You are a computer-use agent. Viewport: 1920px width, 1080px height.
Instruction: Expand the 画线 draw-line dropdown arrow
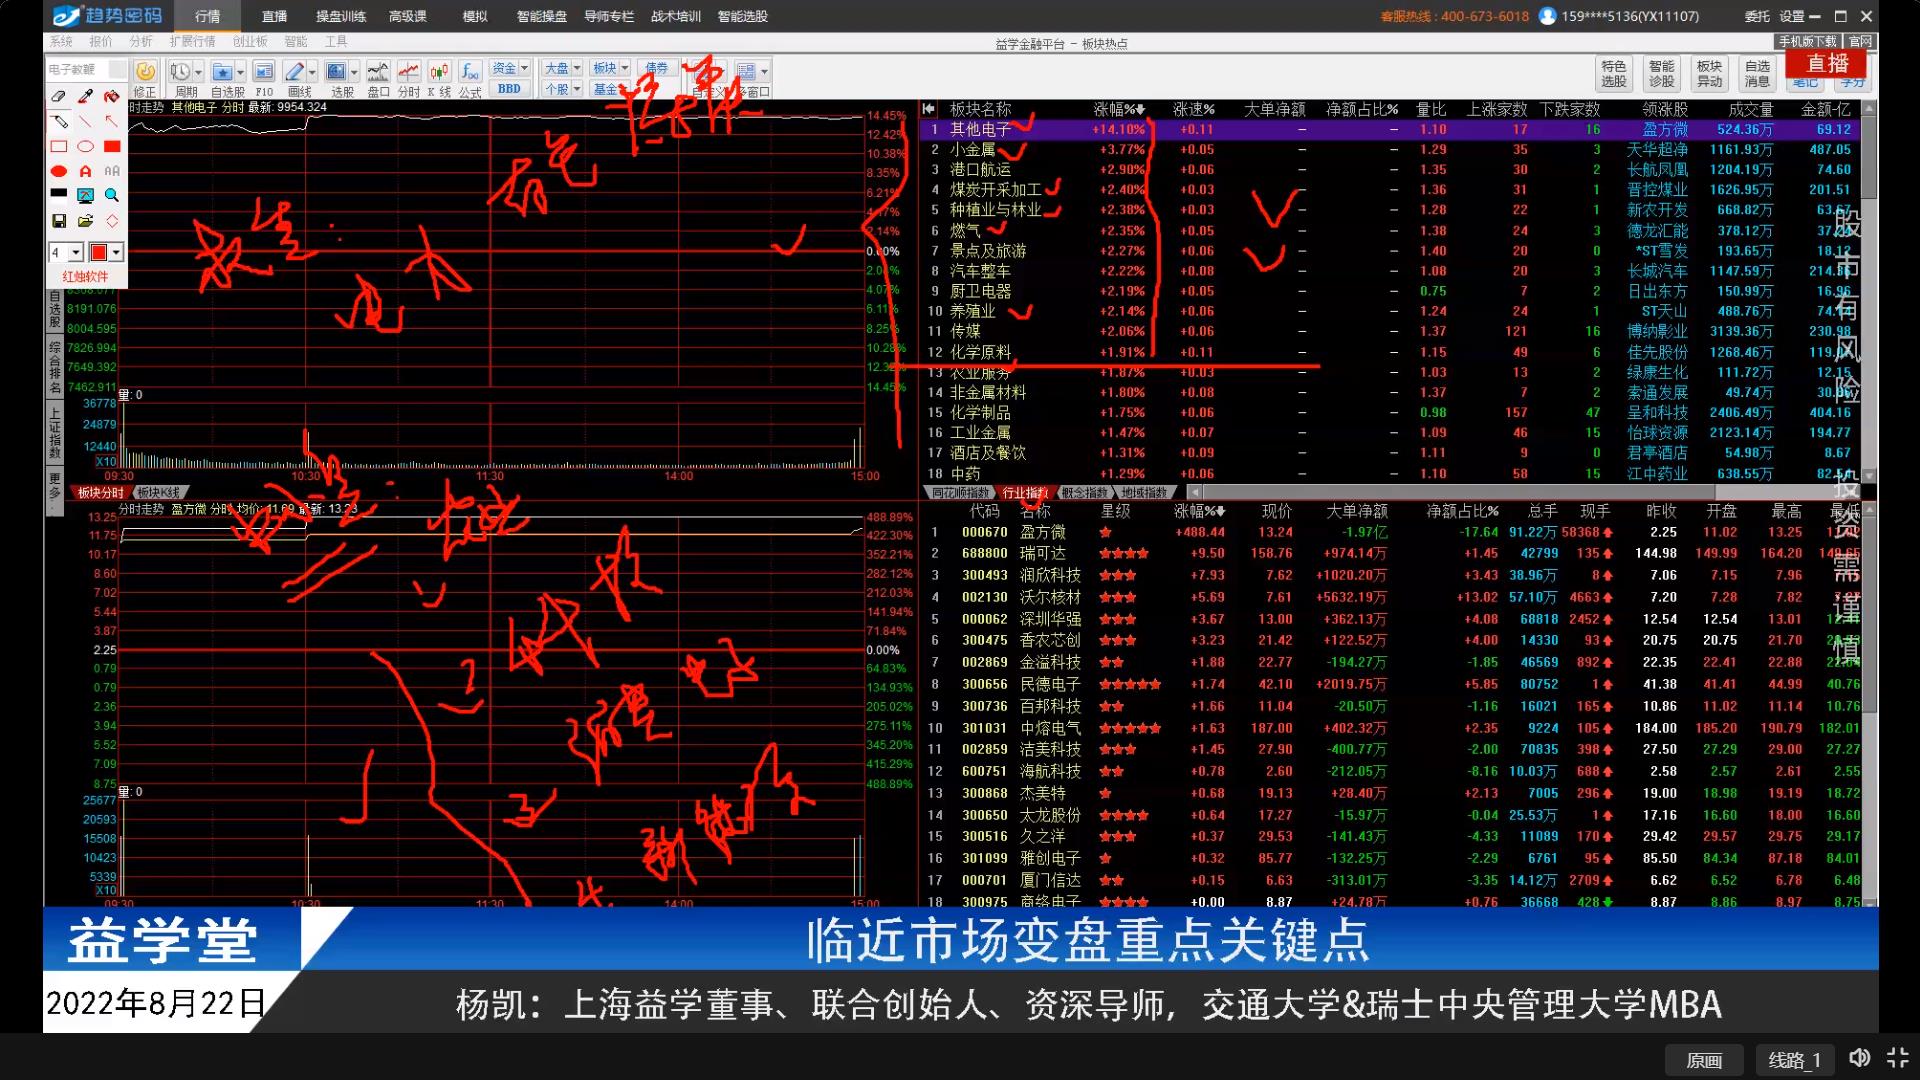coord(313,72)
